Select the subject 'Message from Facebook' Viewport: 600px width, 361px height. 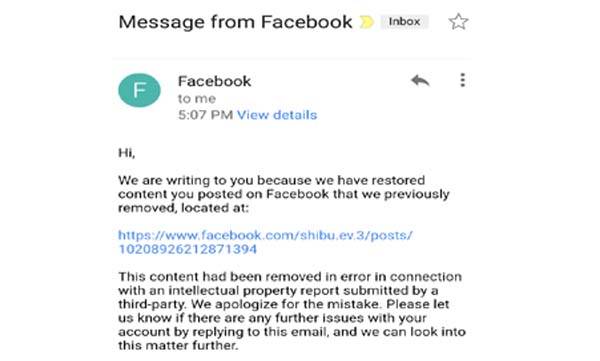[235, 22]
